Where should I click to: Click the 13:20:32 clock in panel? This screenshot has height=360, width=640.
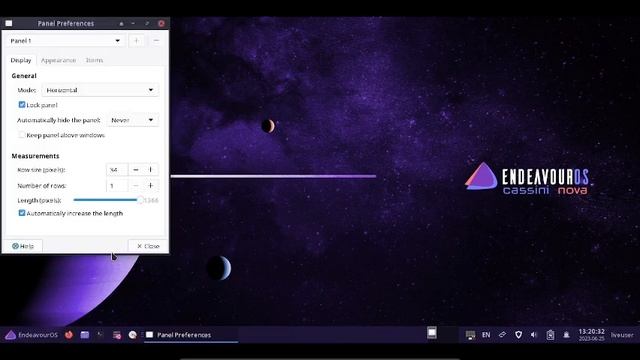click(x=591, y=335)
